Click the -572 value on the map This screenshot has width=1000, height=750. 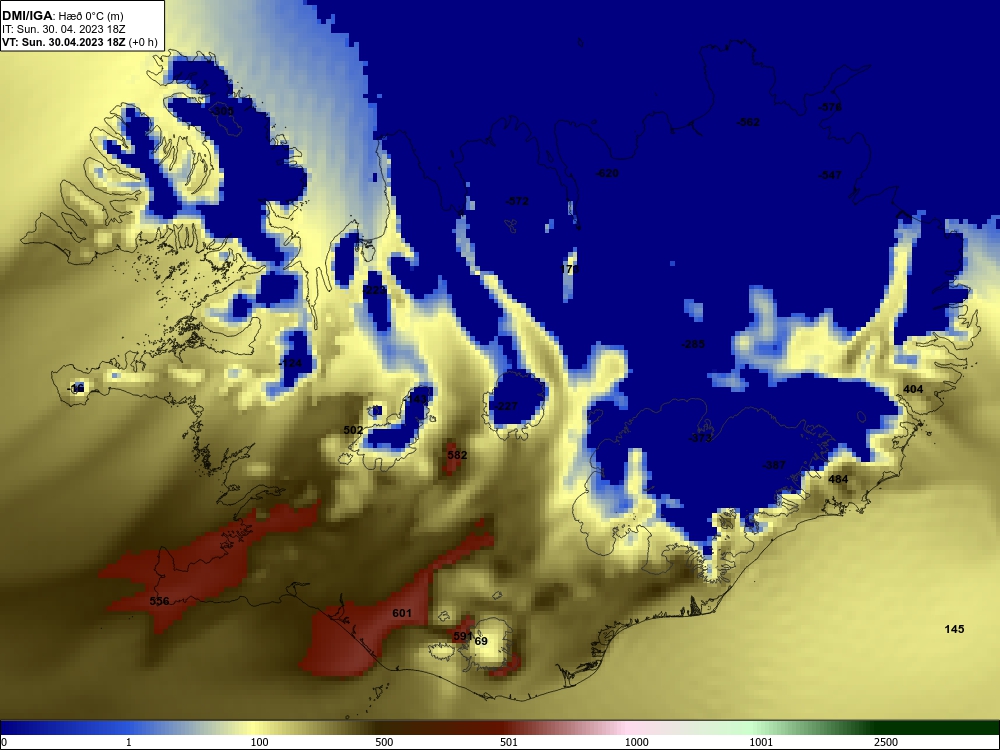point(517,201)
